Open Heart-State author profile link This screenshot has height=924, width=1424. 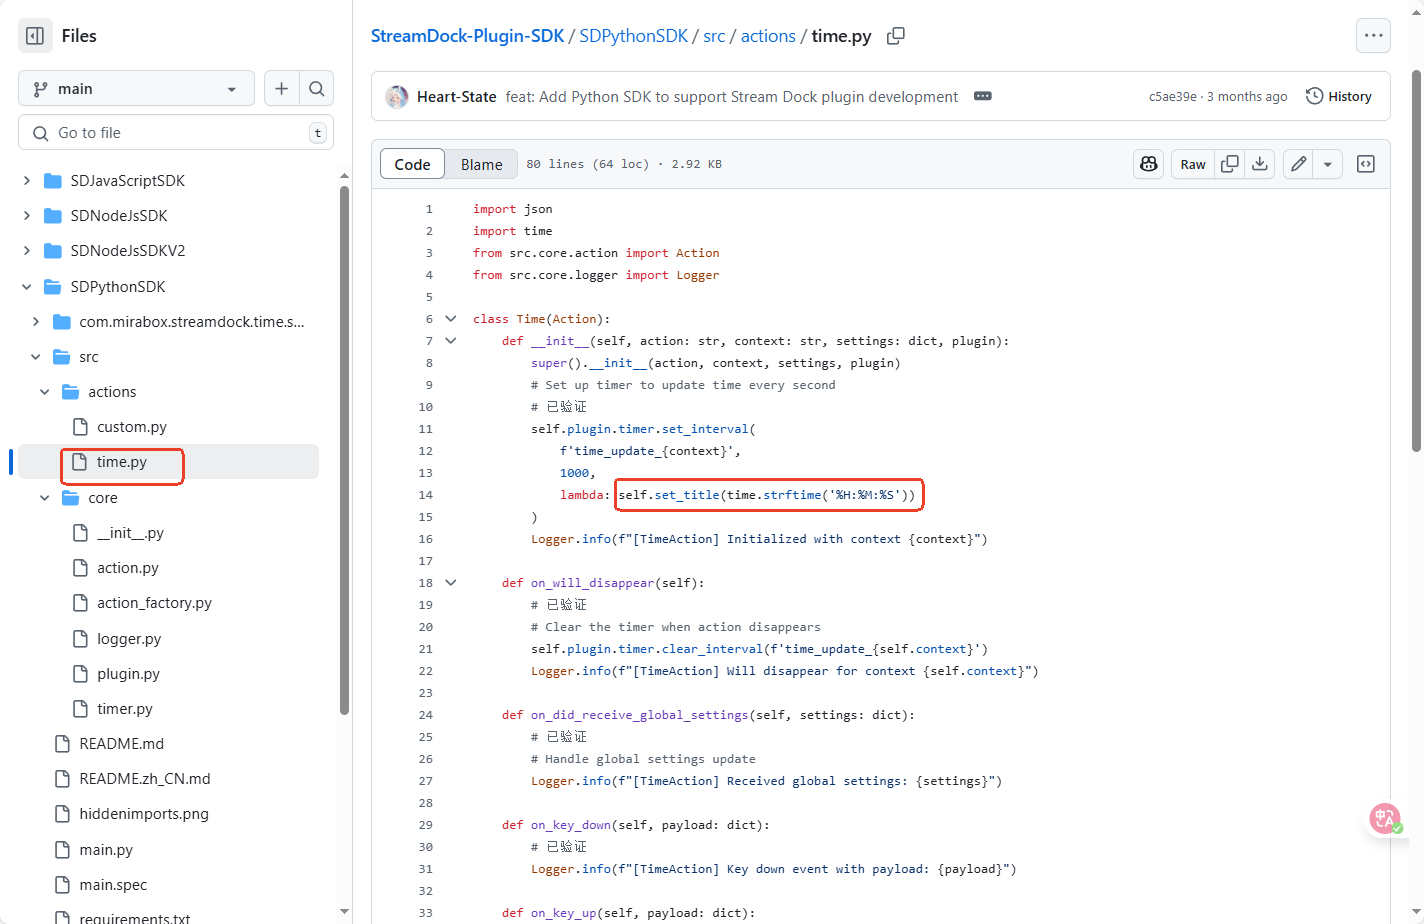pyautogui.click(x=457, y=97)
